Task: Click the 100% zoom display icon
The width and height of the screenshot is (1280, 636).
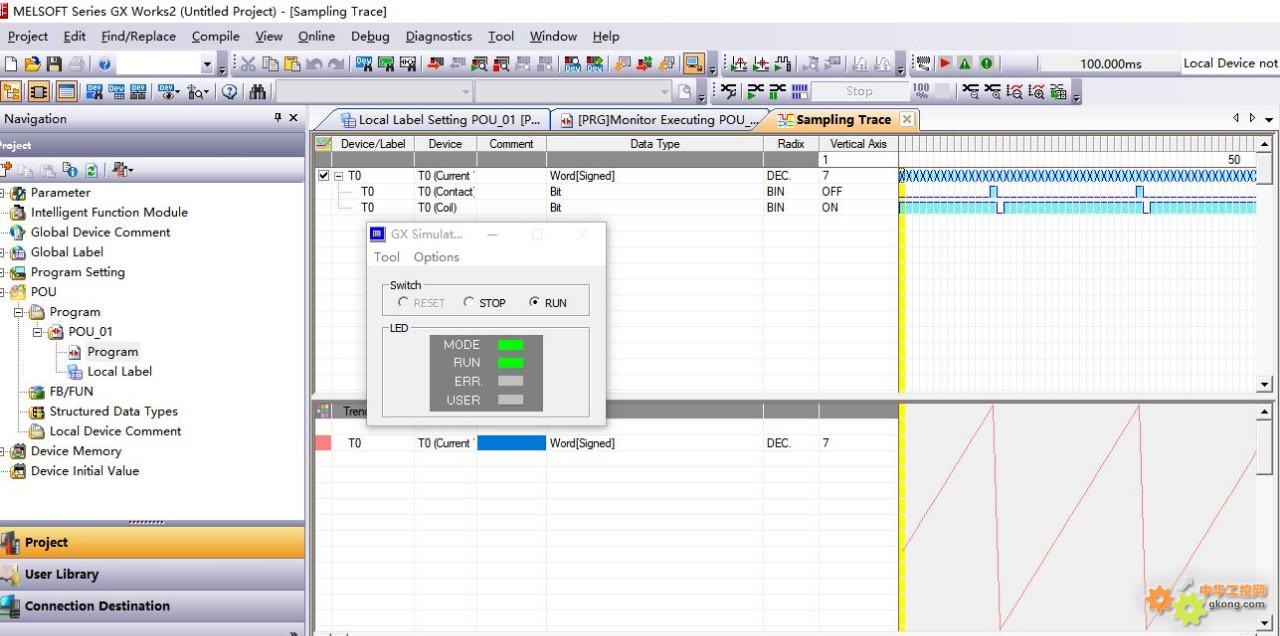Action: coord(921,91)
